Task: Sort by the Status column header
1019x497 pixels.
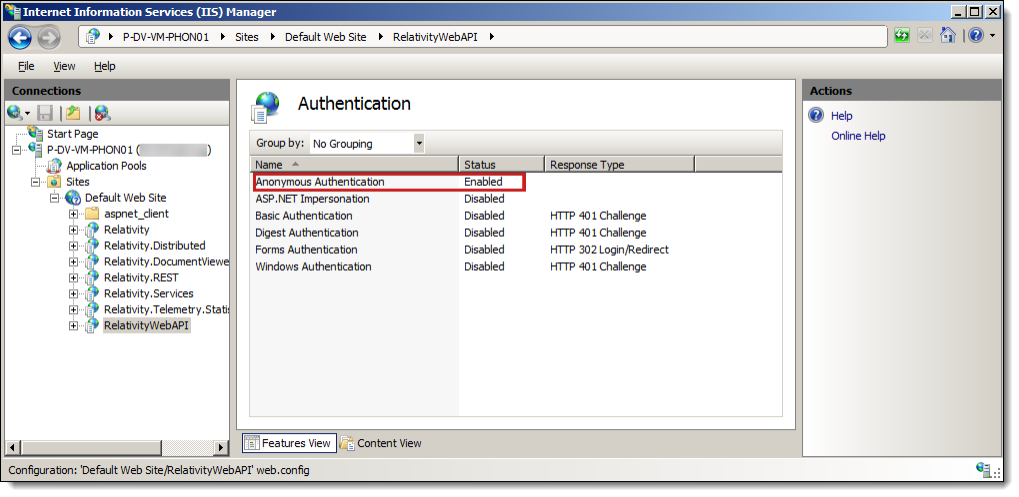Action: 502,164
